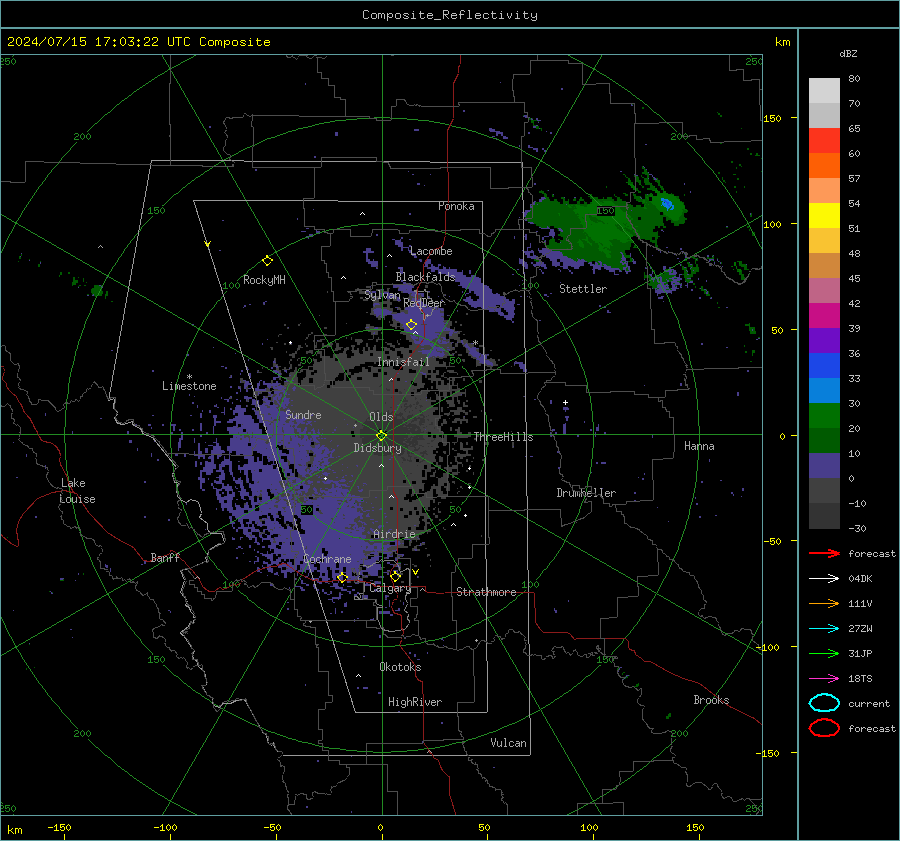Click the Composite_Reflectivity title
Image resolution: width=900 pixels, height=841 pixels.
click(449, 15)
